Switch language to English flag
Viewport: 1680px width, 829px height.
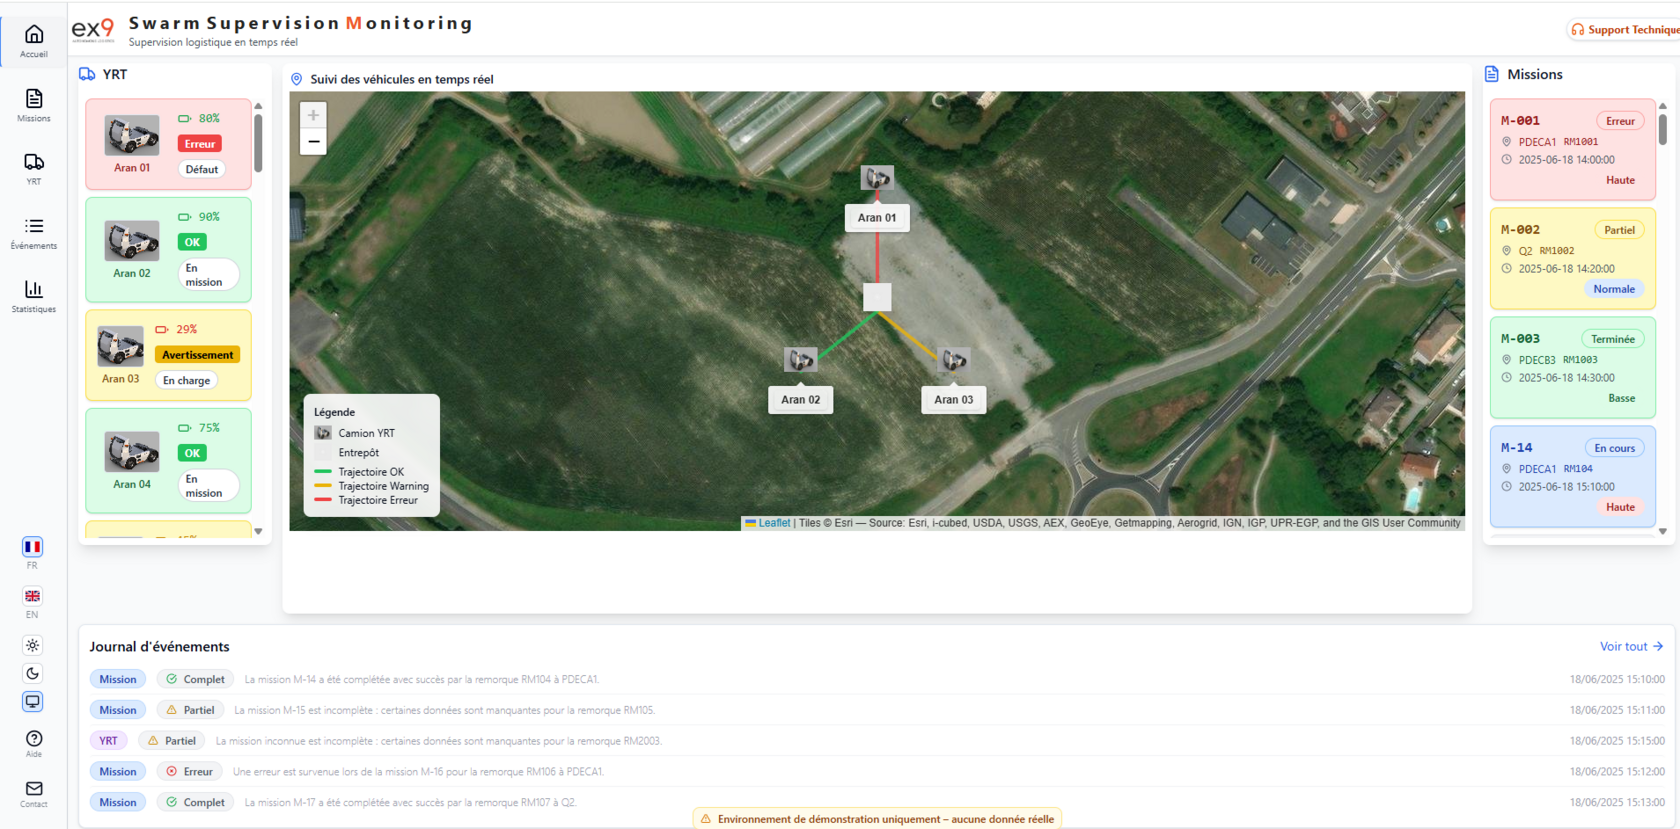pos(33,596)
